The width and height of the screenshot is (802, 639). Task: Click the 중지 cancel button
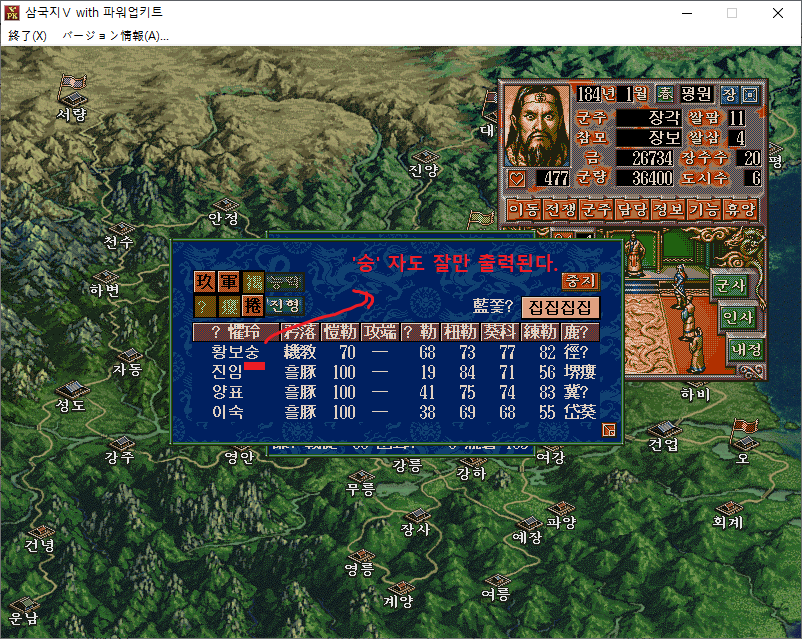581,280
